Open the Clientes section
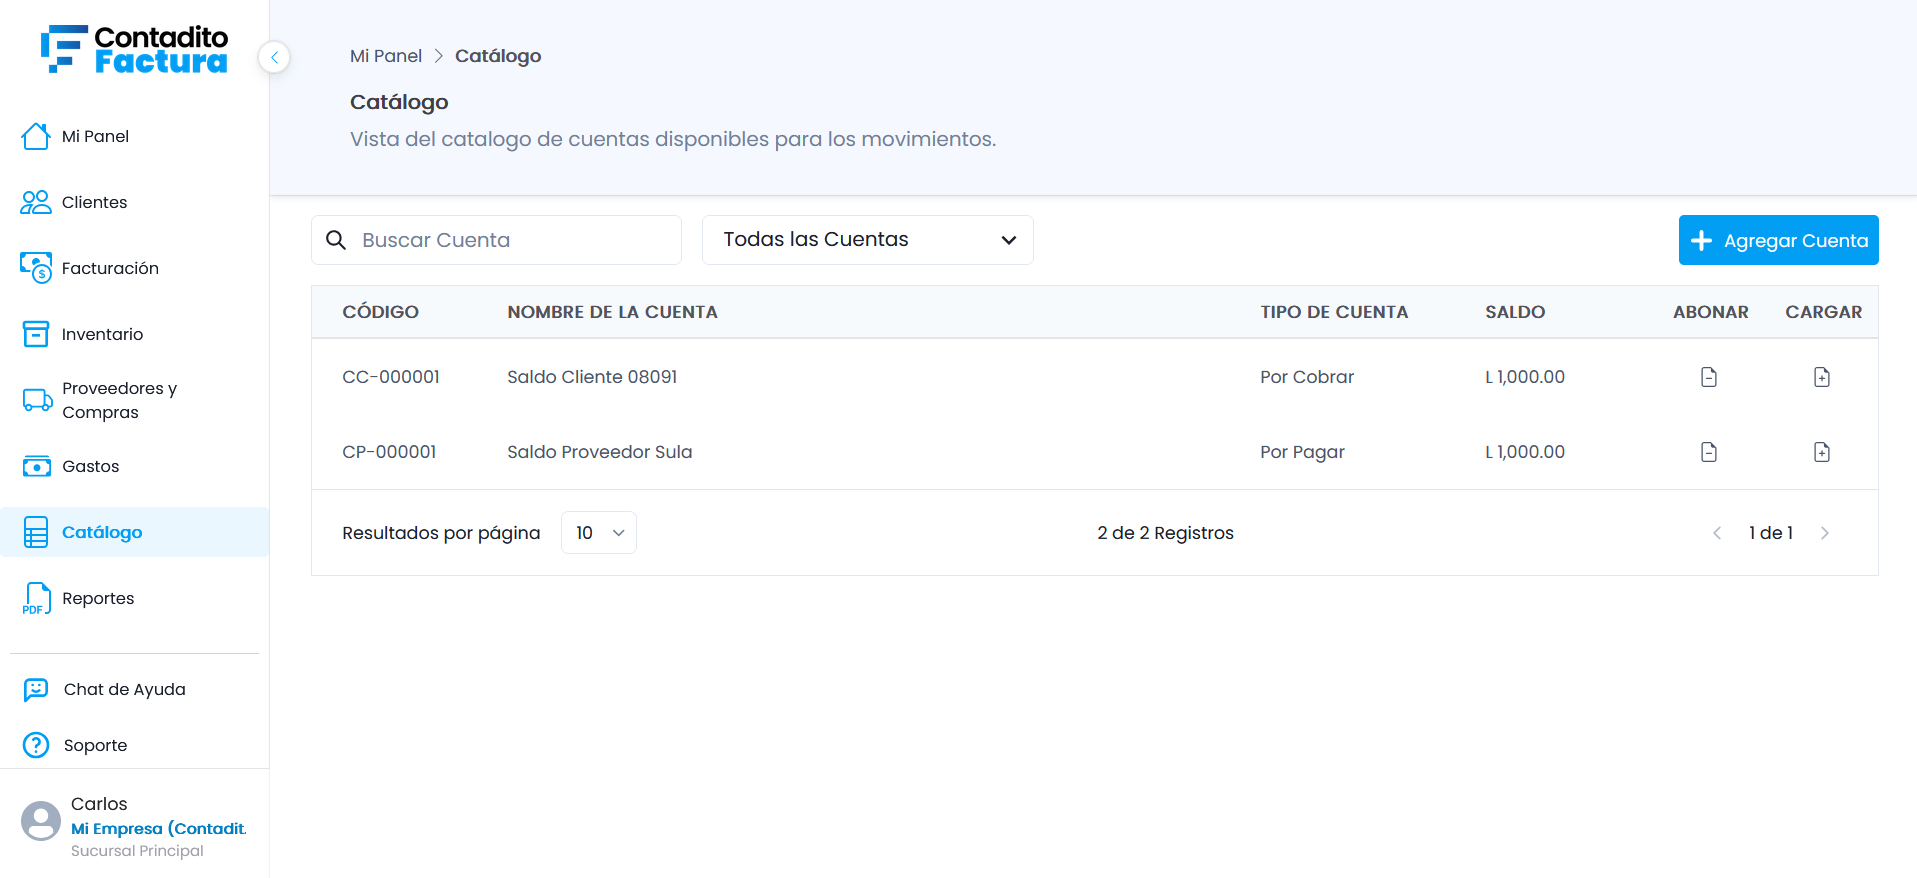The width and height of the screenshot is (1917, 878). click(94, 202)
